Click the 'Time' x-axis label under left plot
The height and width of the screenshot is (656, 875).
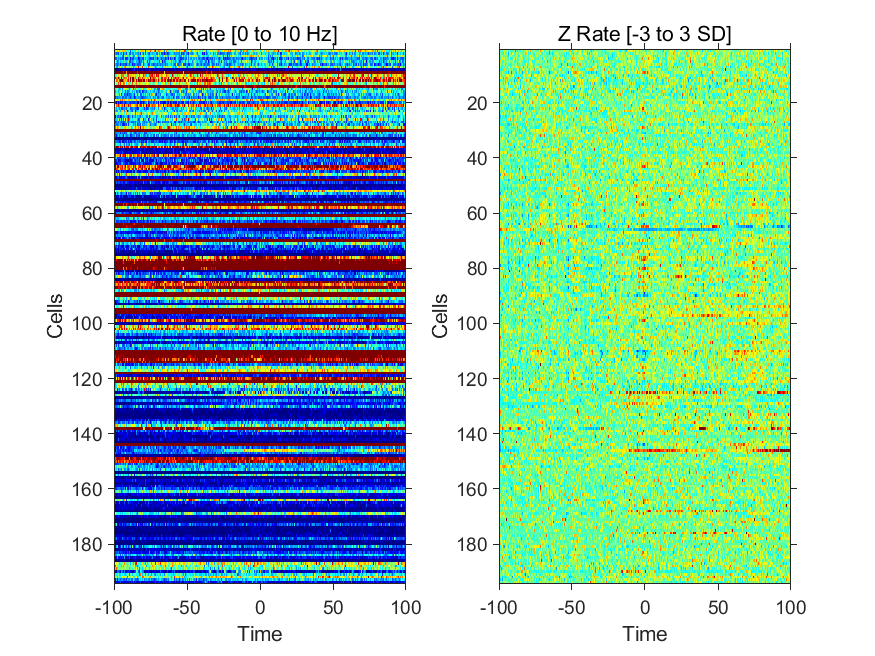point(259,634)
